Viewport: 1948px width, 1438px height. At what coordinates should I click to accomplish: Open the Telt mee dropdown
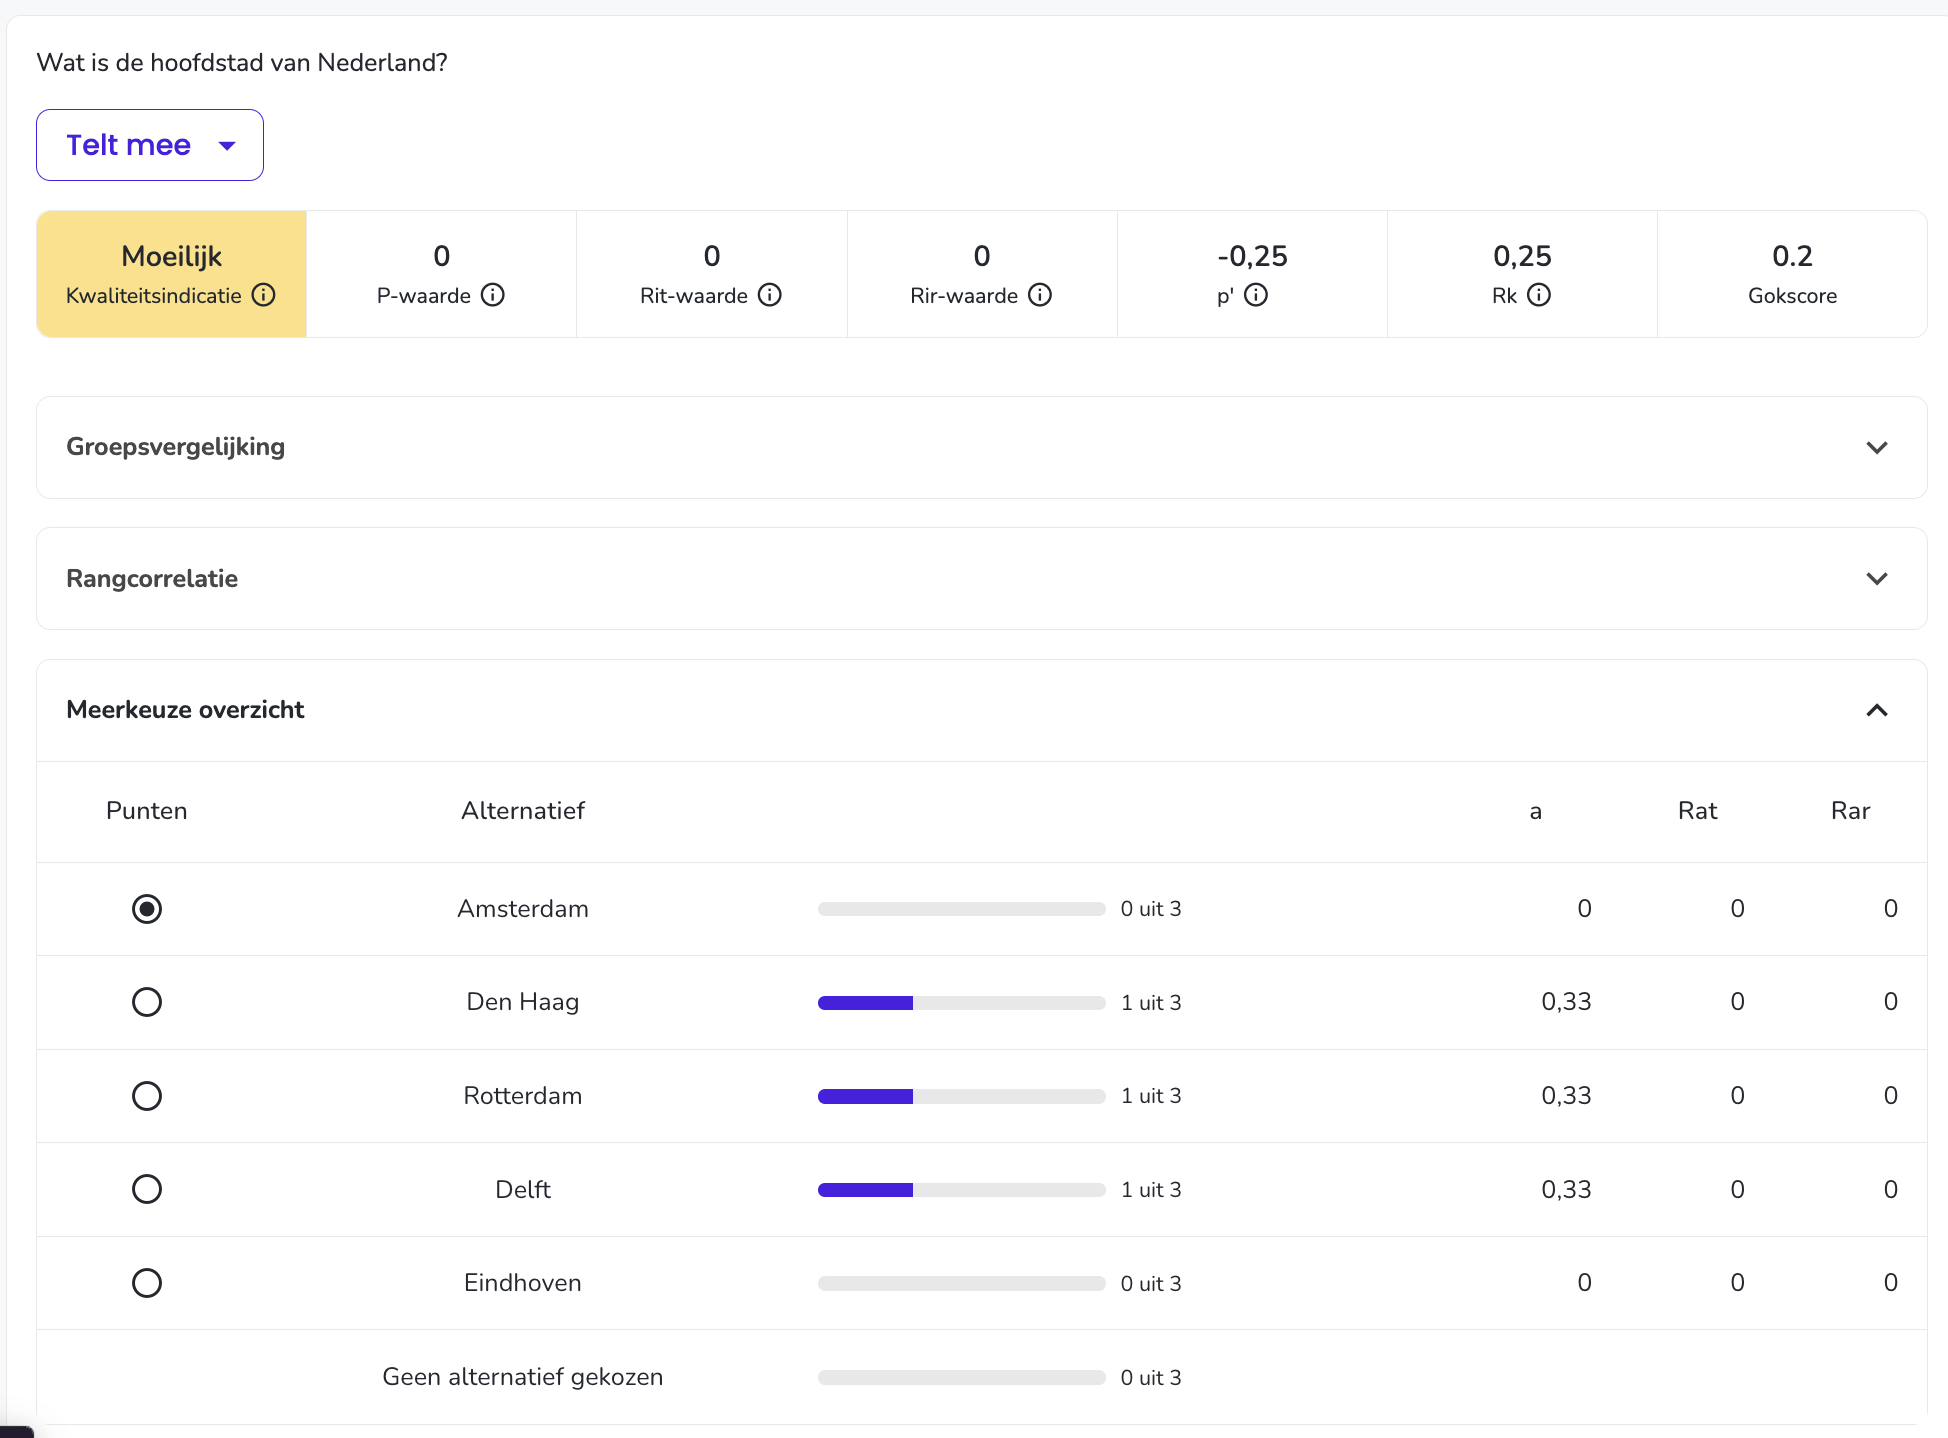coord(150,145)
